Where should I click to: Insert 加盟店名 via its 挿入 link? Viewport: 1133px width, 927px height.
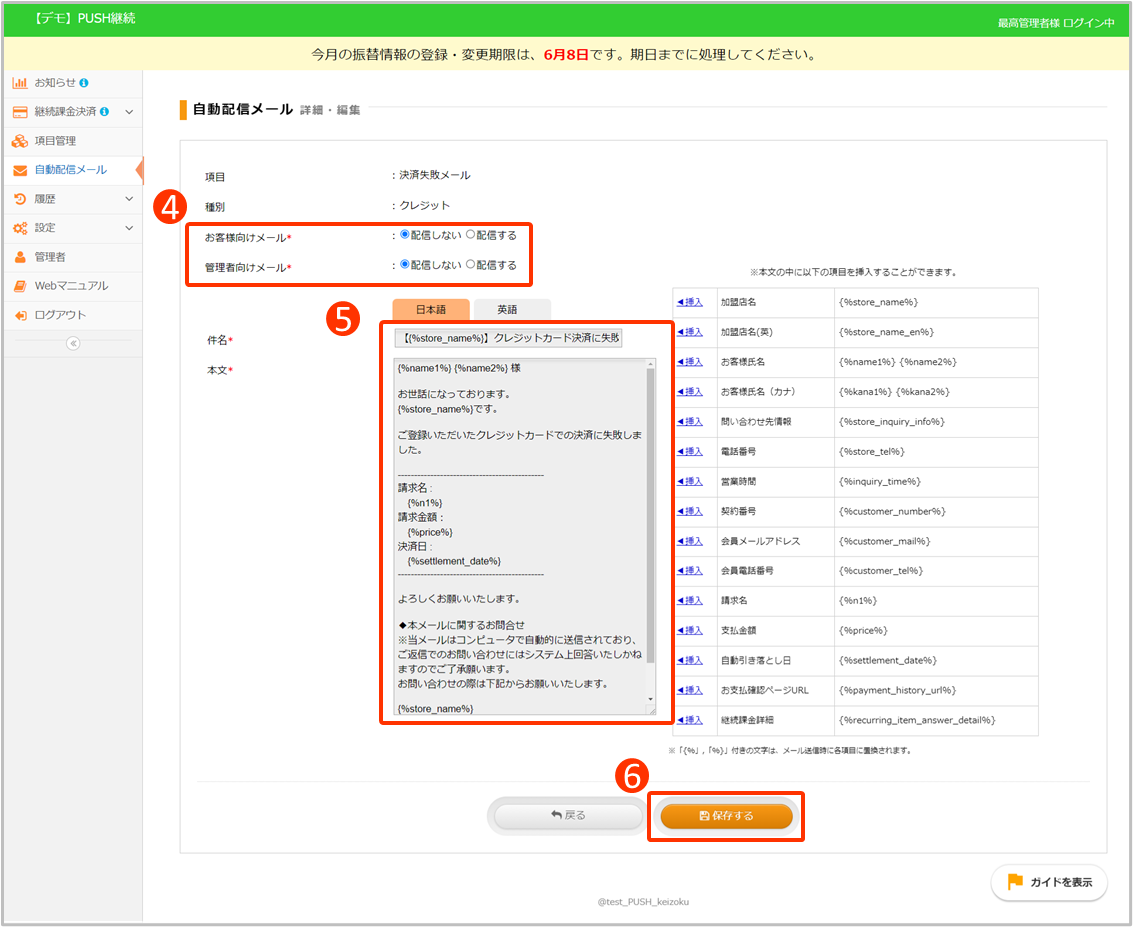tap(689, 302)
